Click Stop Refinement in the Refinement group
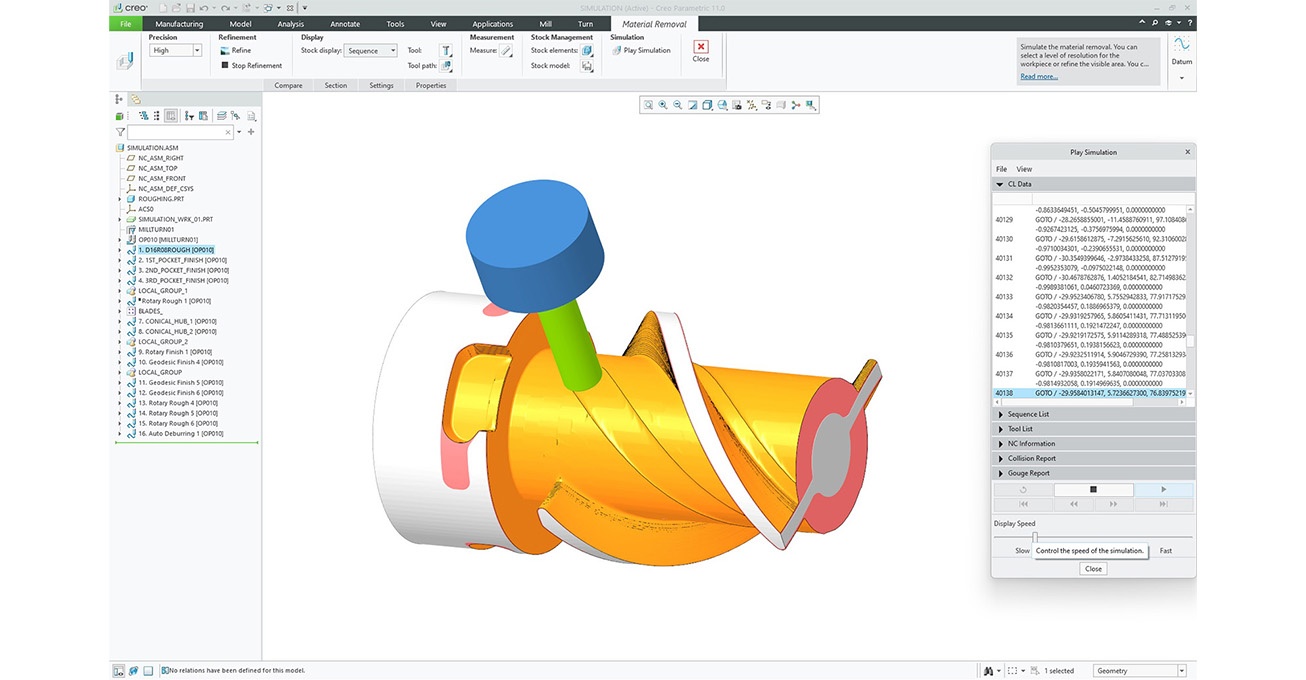This screenshot has height=680, width=1306. click(250, 66)
